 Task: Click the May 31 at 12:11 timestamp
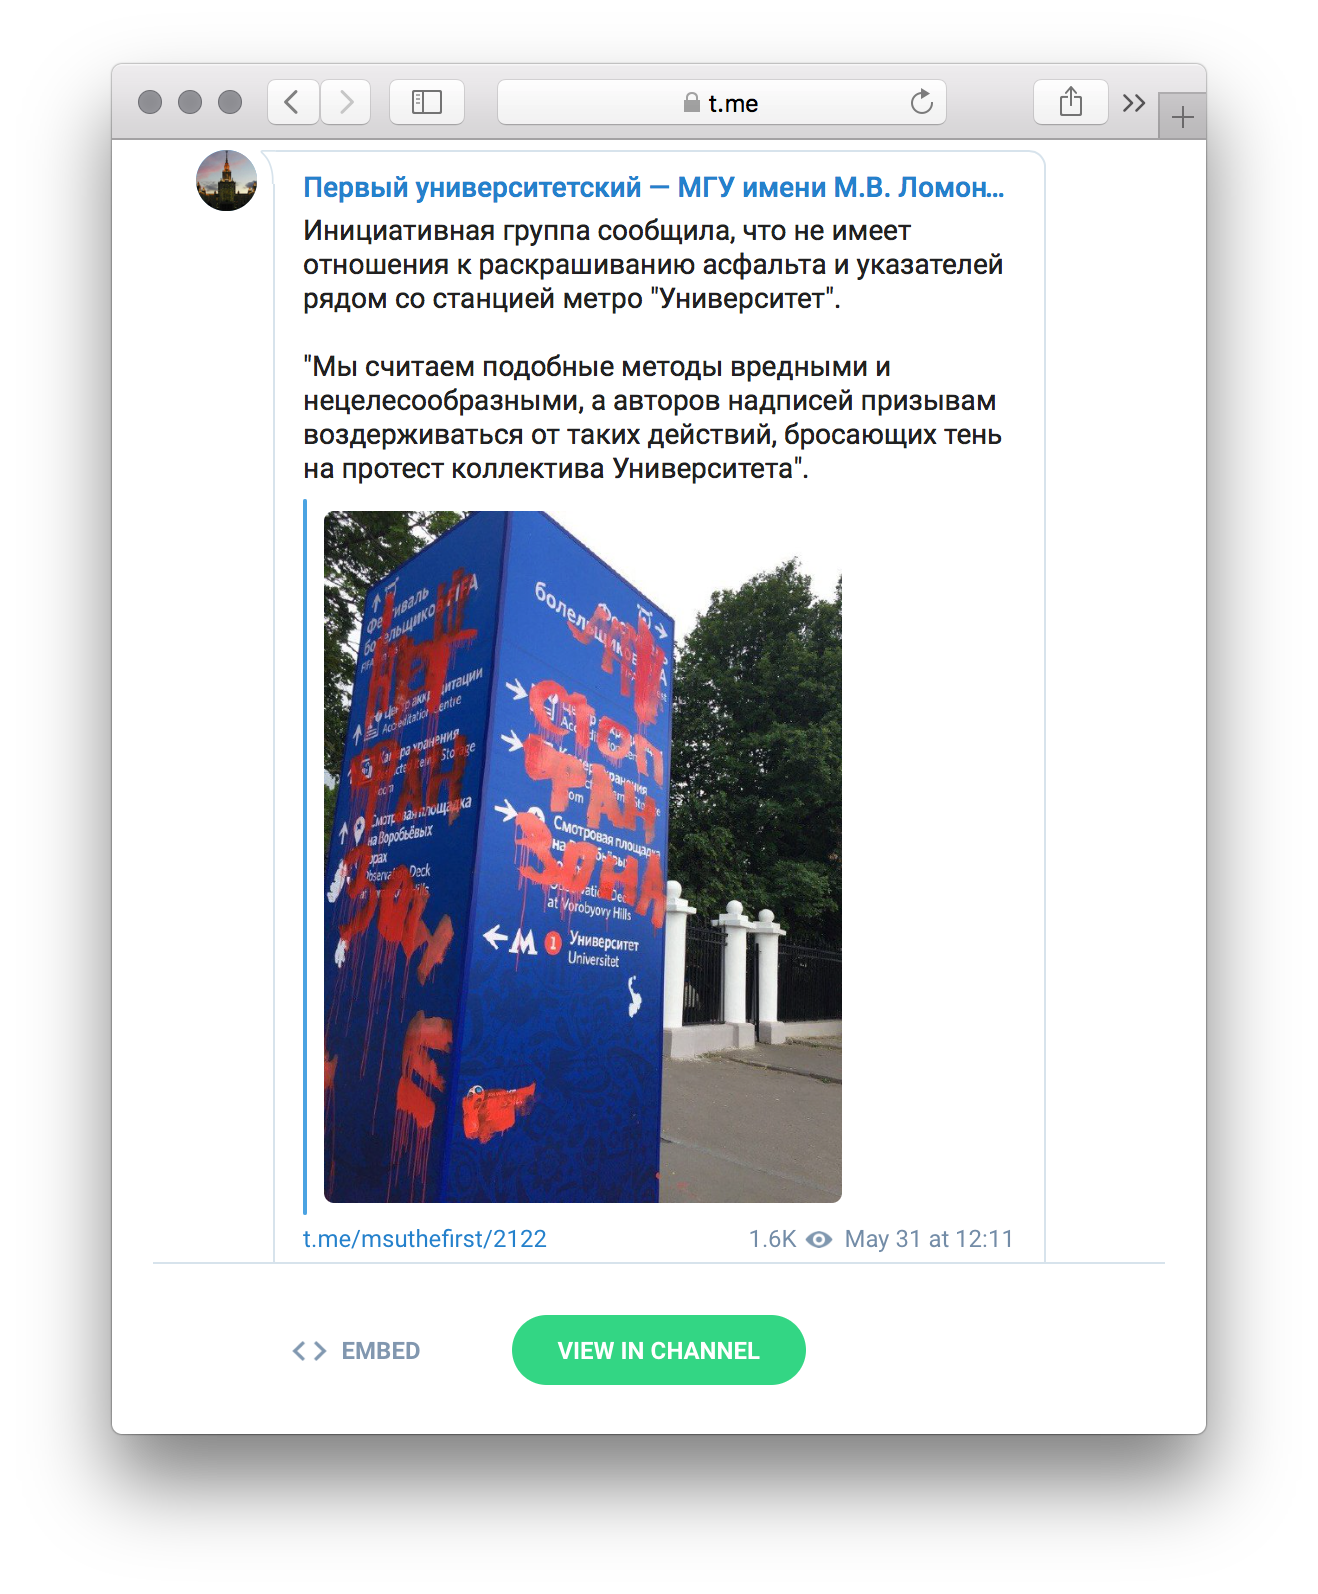coord(929,1239)
